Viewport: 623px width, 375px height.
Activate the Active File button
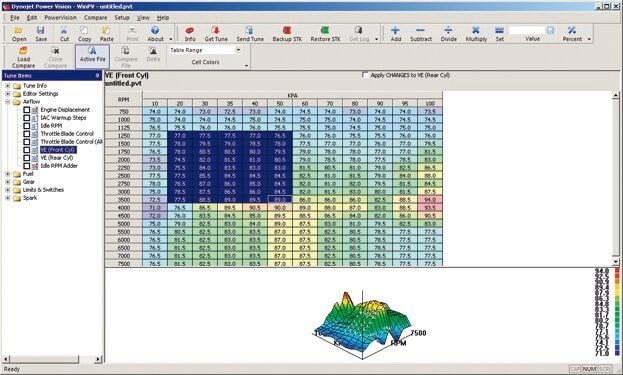coord(93,56)
